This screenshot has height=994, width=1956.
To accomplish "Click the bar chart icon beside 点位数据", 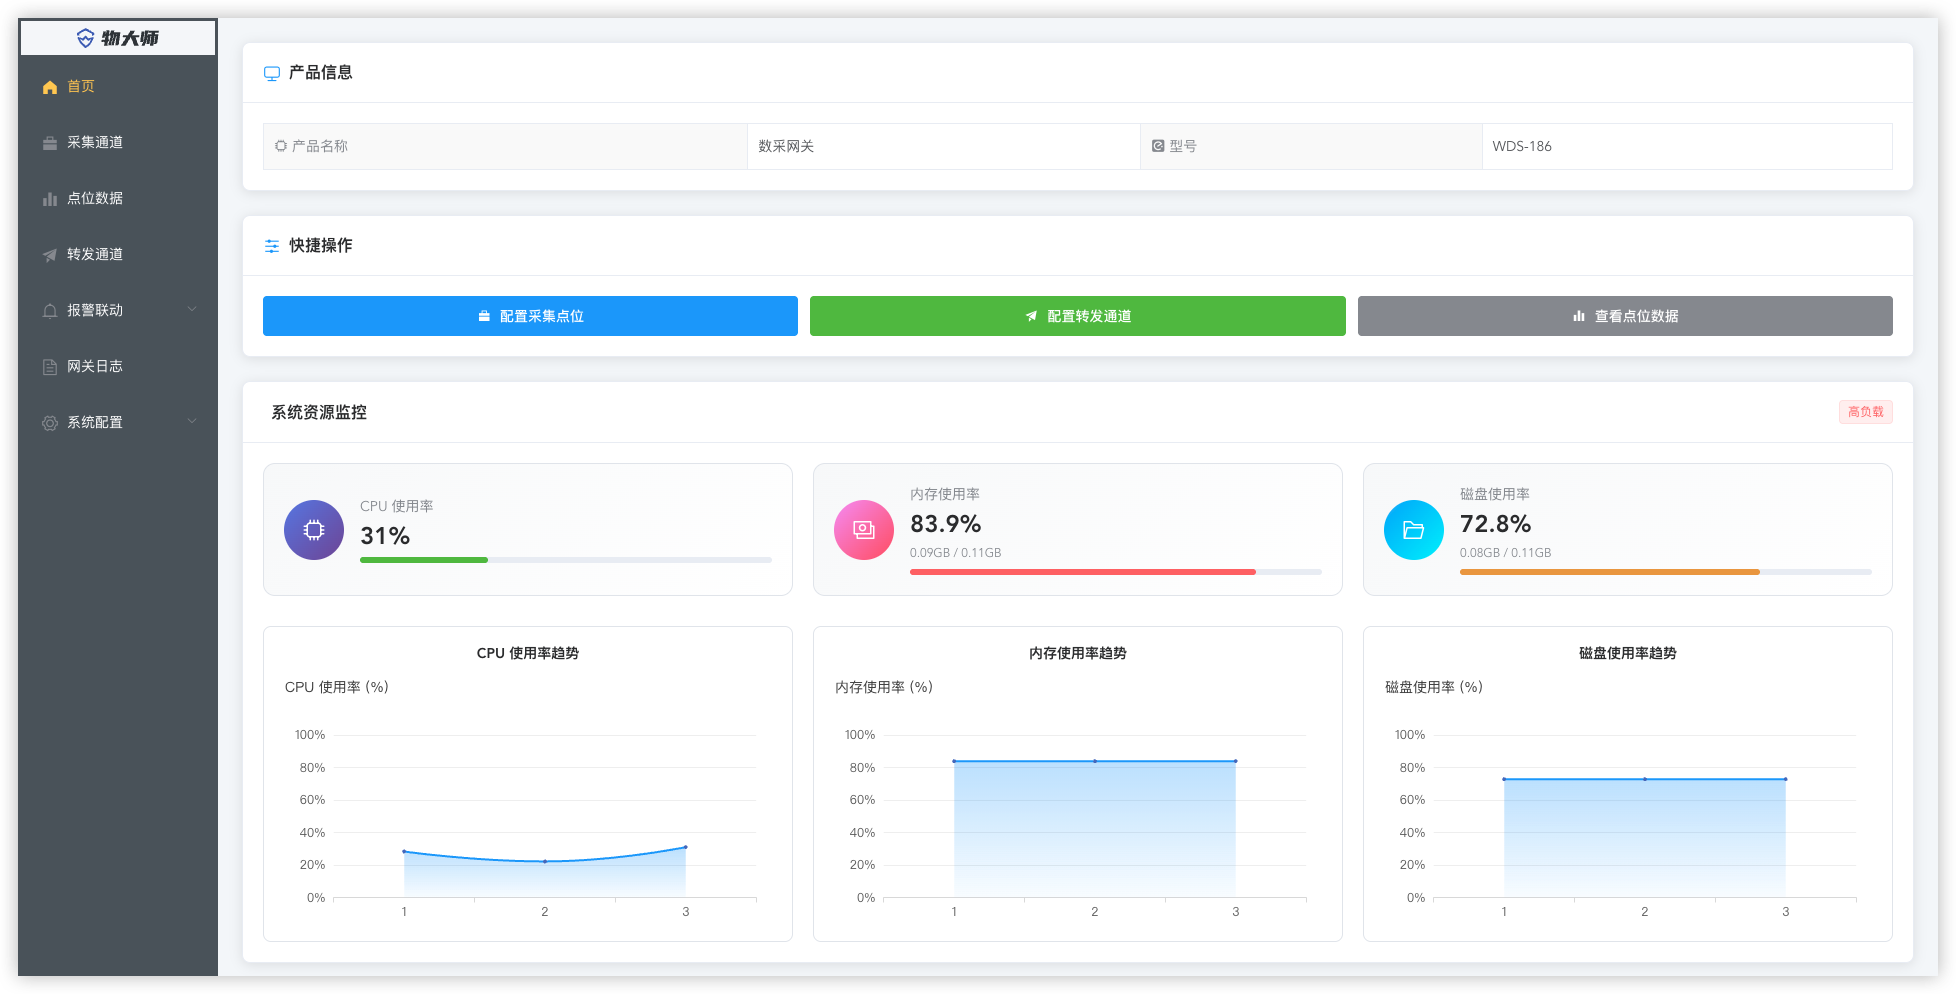I will tap(50, 199).
